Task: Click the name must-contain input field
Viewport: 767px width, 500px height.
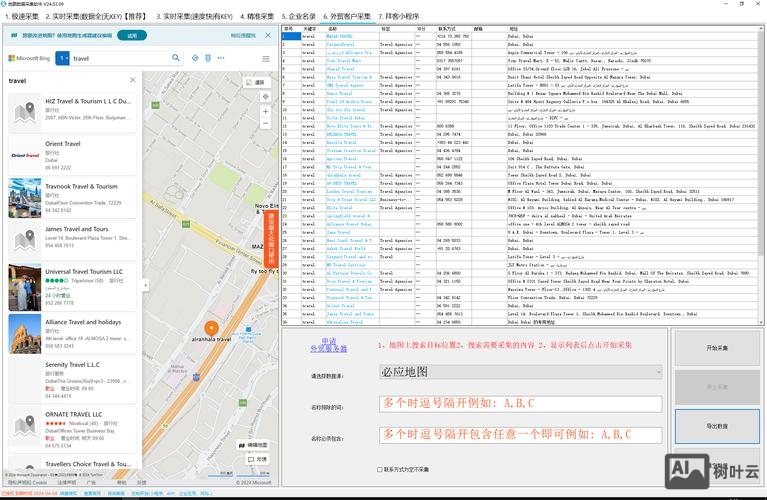Action: (x=520, y=434)
